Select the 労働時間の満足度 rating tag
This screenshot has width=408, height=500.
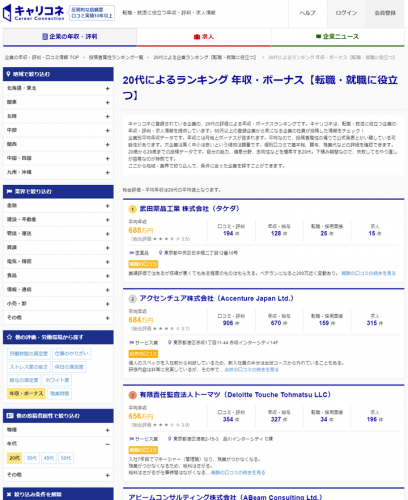pyautogui.click(x=28, y=354)
